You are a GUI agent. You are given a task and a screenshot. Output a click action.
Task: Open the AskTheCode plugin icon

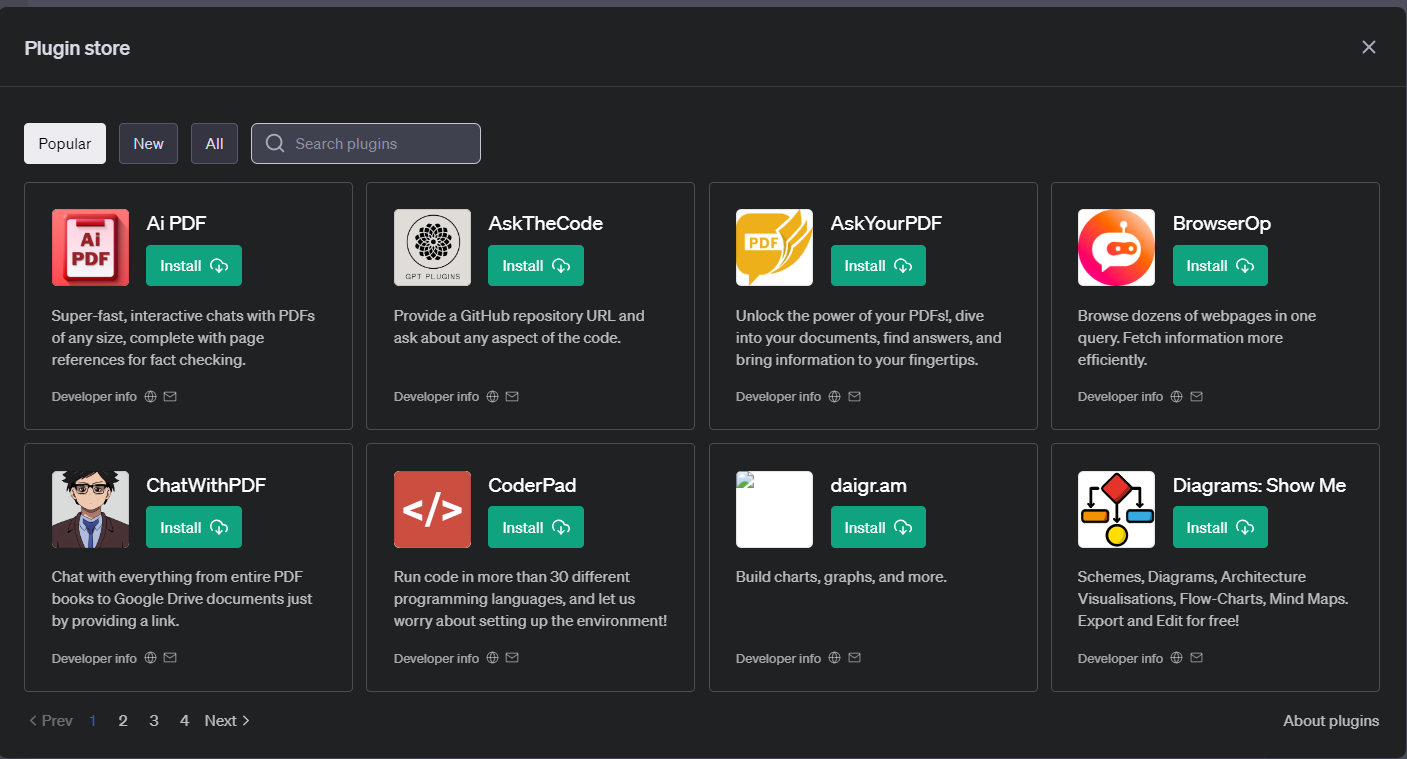tap(432, 247)
